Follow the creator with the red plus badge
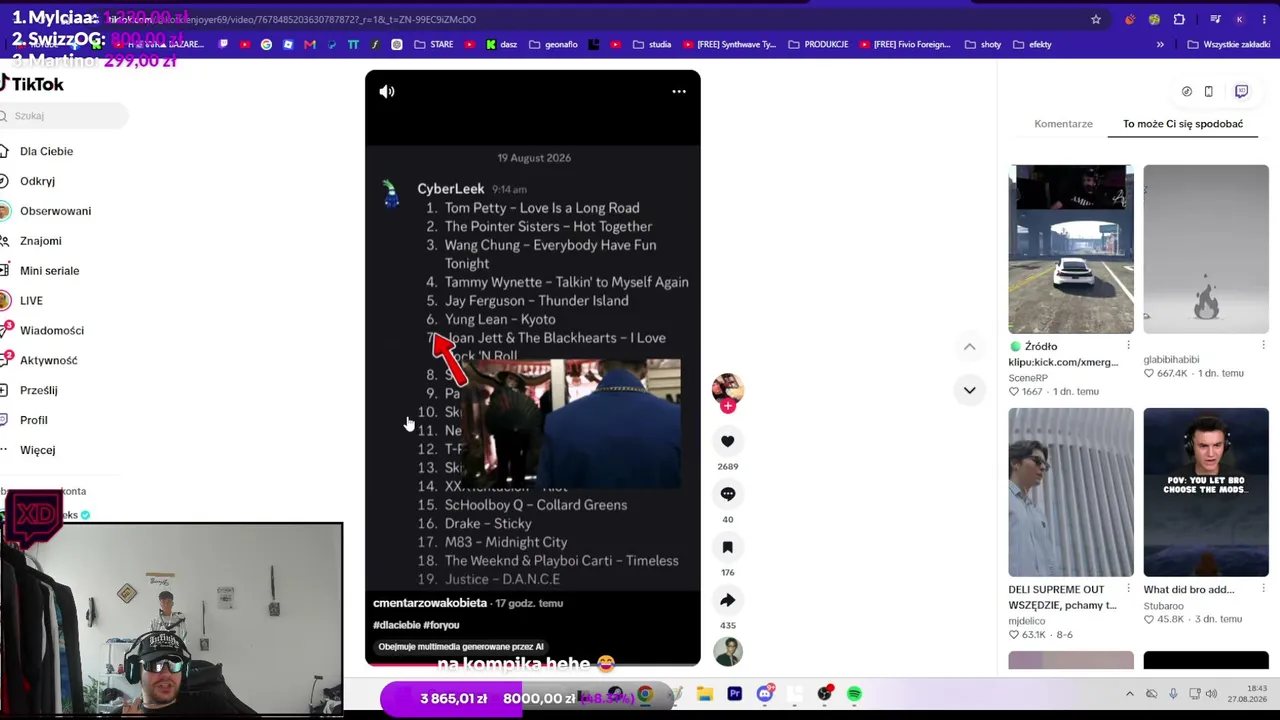Viewport: 1280px width, 720px height. pyautogui.click(x=728, y=407)
